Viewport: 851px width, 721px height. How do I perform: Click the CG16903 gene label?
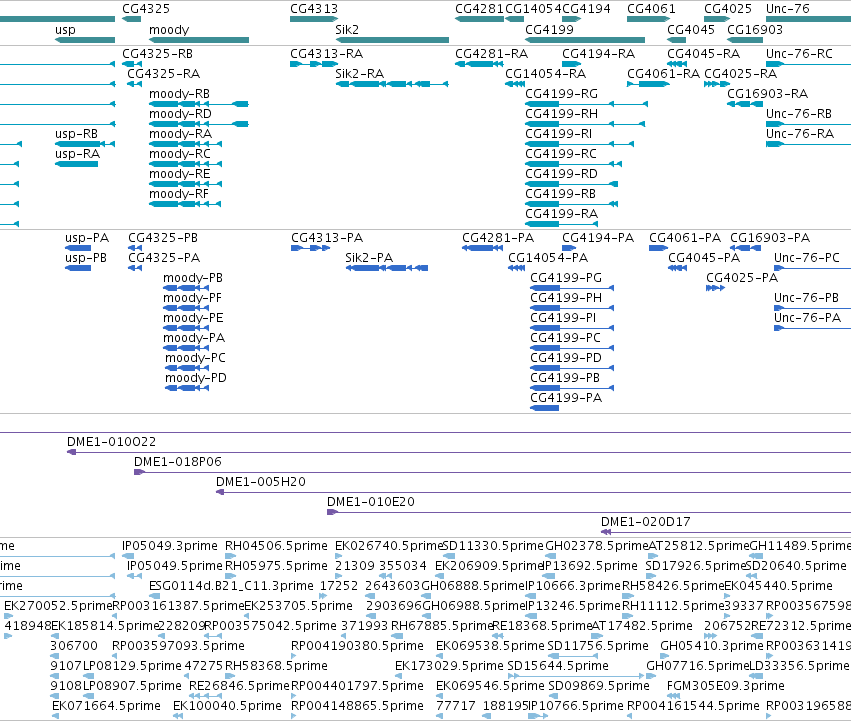[755, 30]
